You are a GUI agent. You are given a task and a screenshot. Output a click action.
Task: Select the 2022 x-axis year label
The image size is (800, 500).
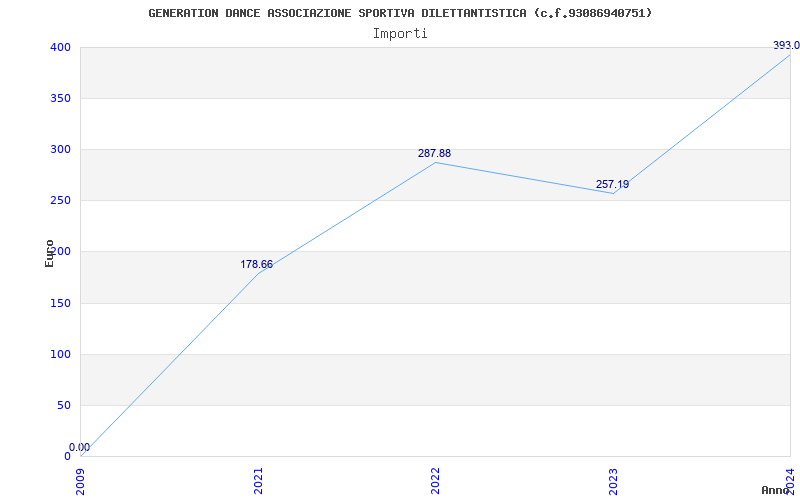(435, 481)
